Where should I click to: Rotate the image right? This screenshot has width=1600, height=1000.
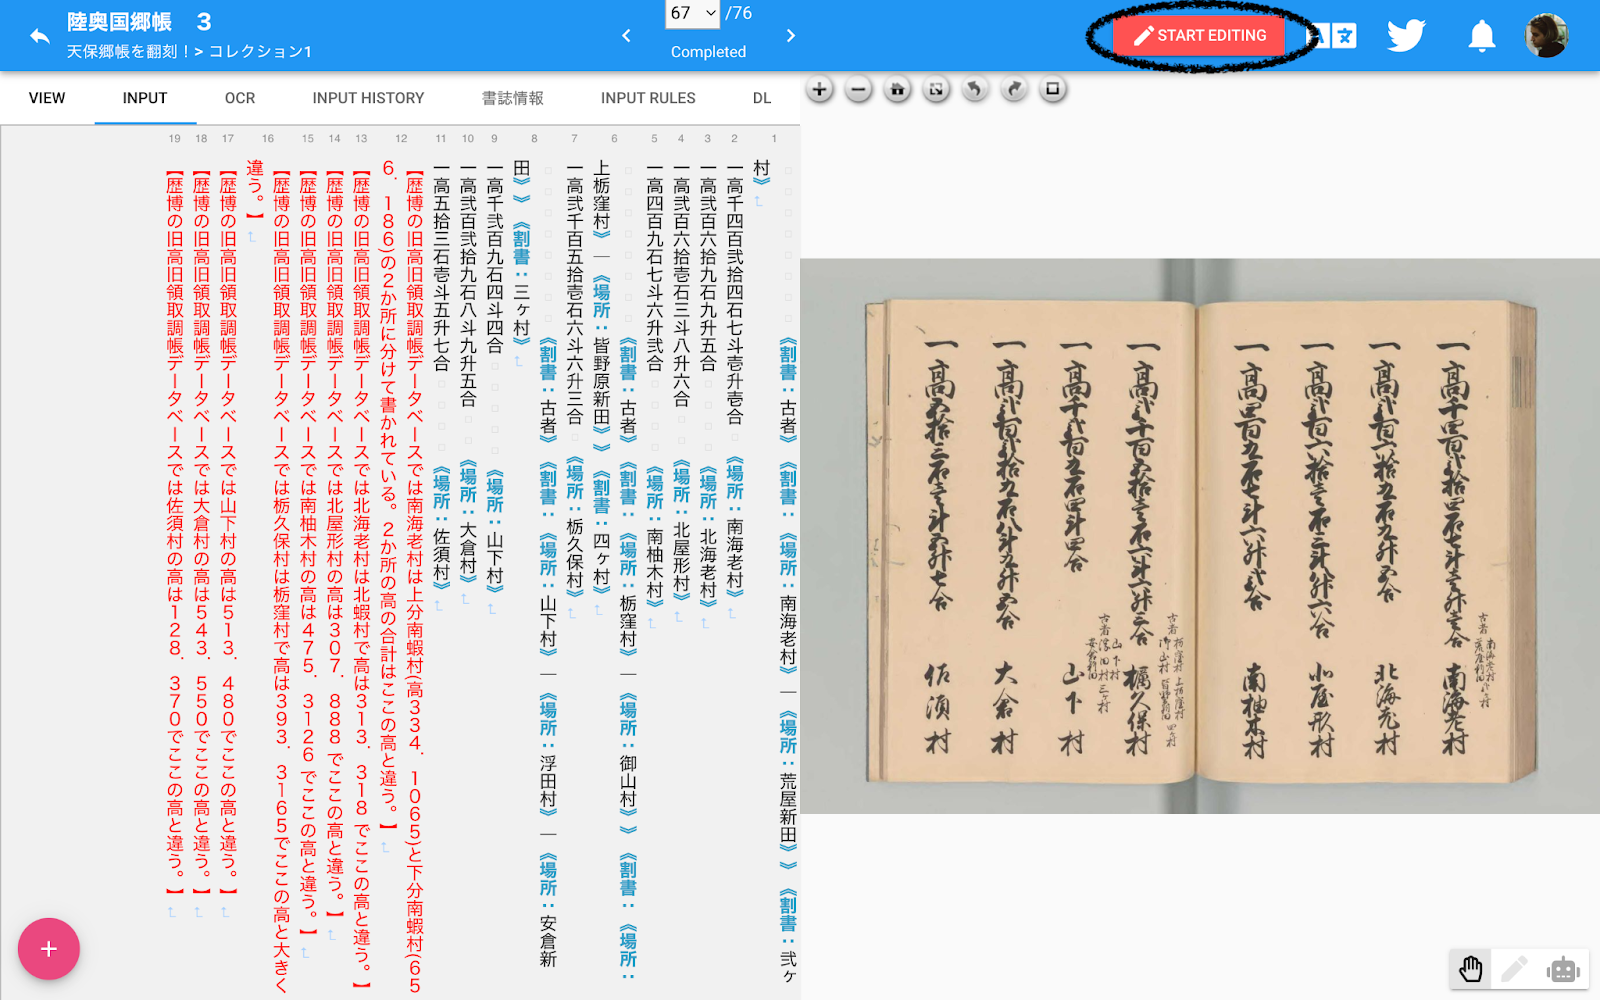pyautogui.click(x=1014, y=90)
